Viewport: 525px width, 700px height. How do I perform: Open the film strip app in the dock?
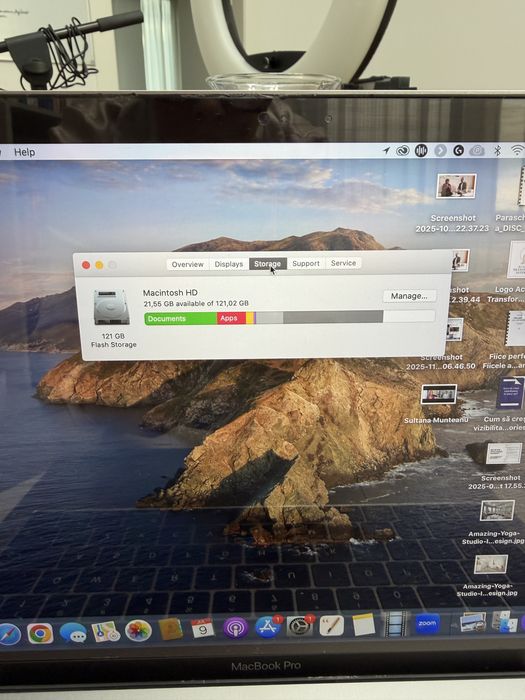tap(395, 623)
